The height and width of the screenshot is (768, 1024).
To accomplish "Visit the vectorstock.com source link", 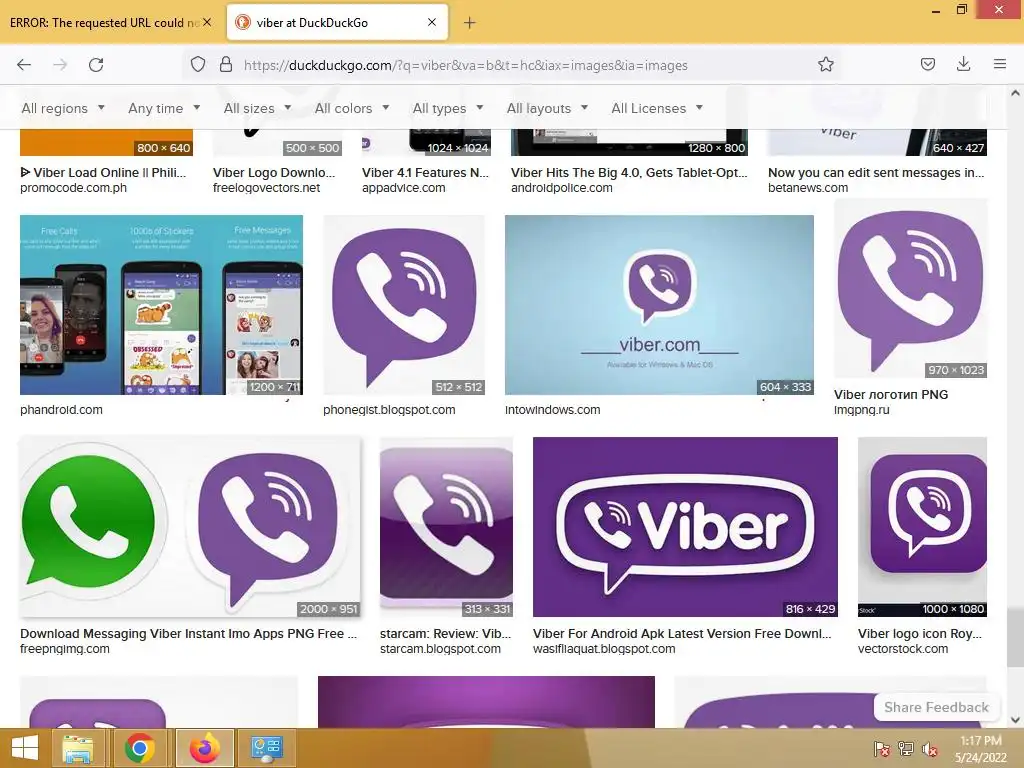I will (x=903, y=649).
